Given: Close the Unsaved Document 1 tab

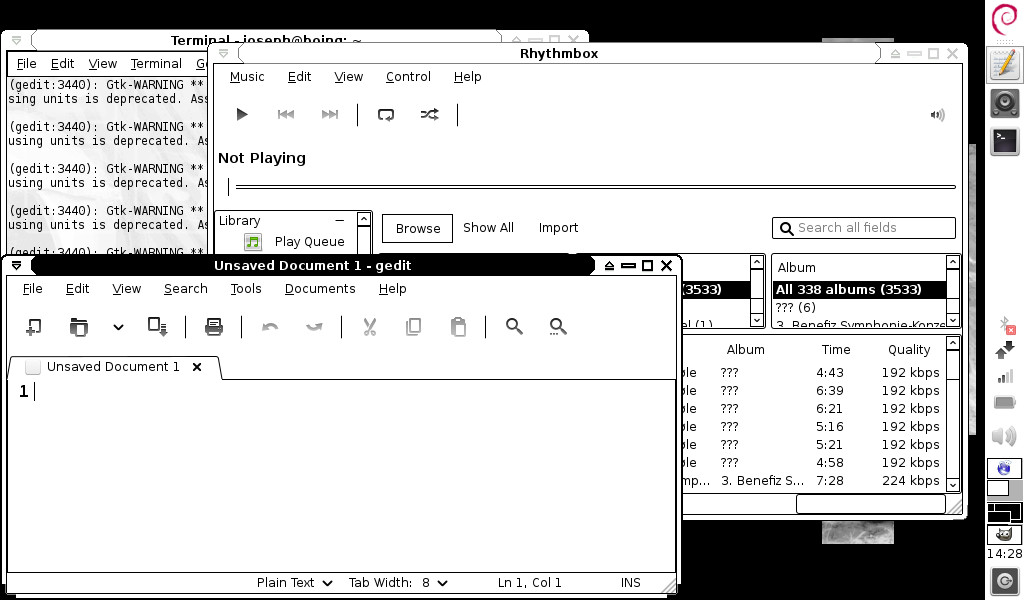Looking at the screenshot, I should click(x=197, y=367).
